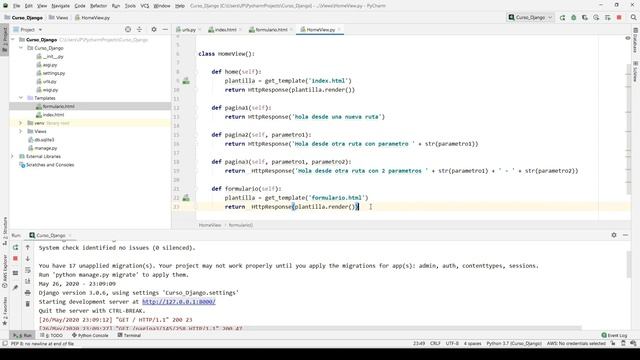The image size is (640, 360).
Task: Open Terminal tool window tab
Action: coord(129,335)
